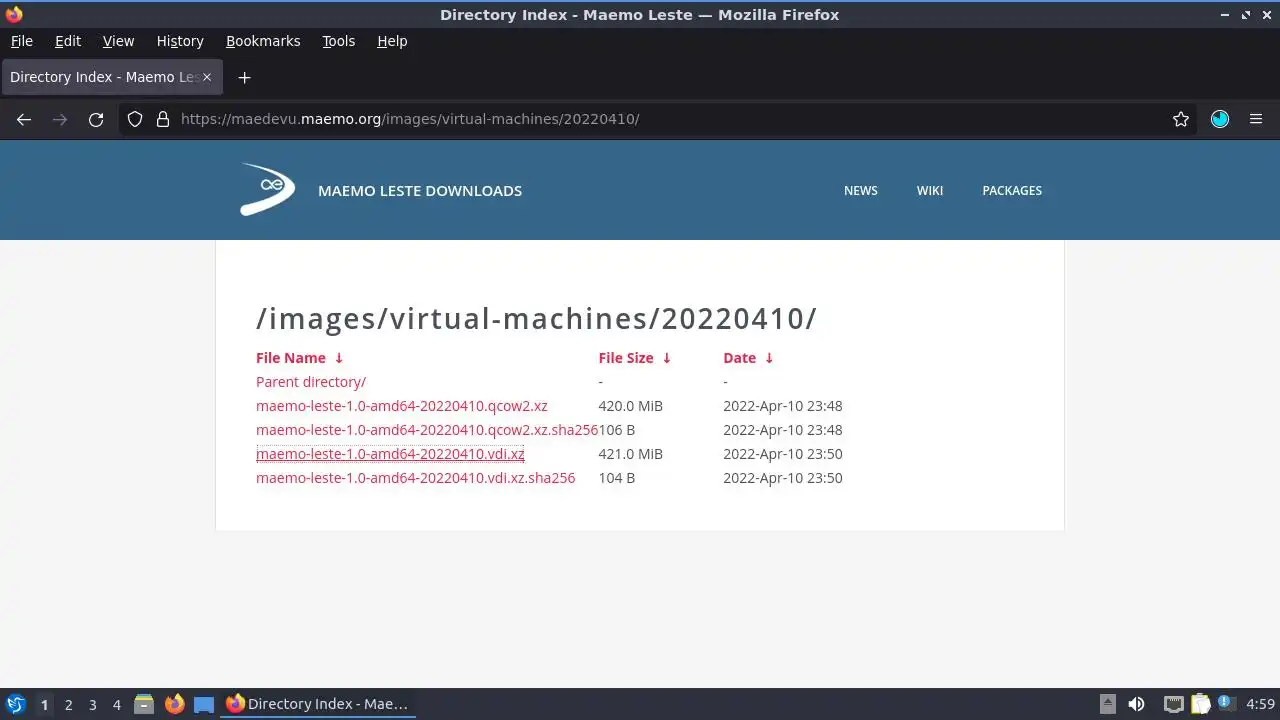Open the File menu

click(22, 41)
